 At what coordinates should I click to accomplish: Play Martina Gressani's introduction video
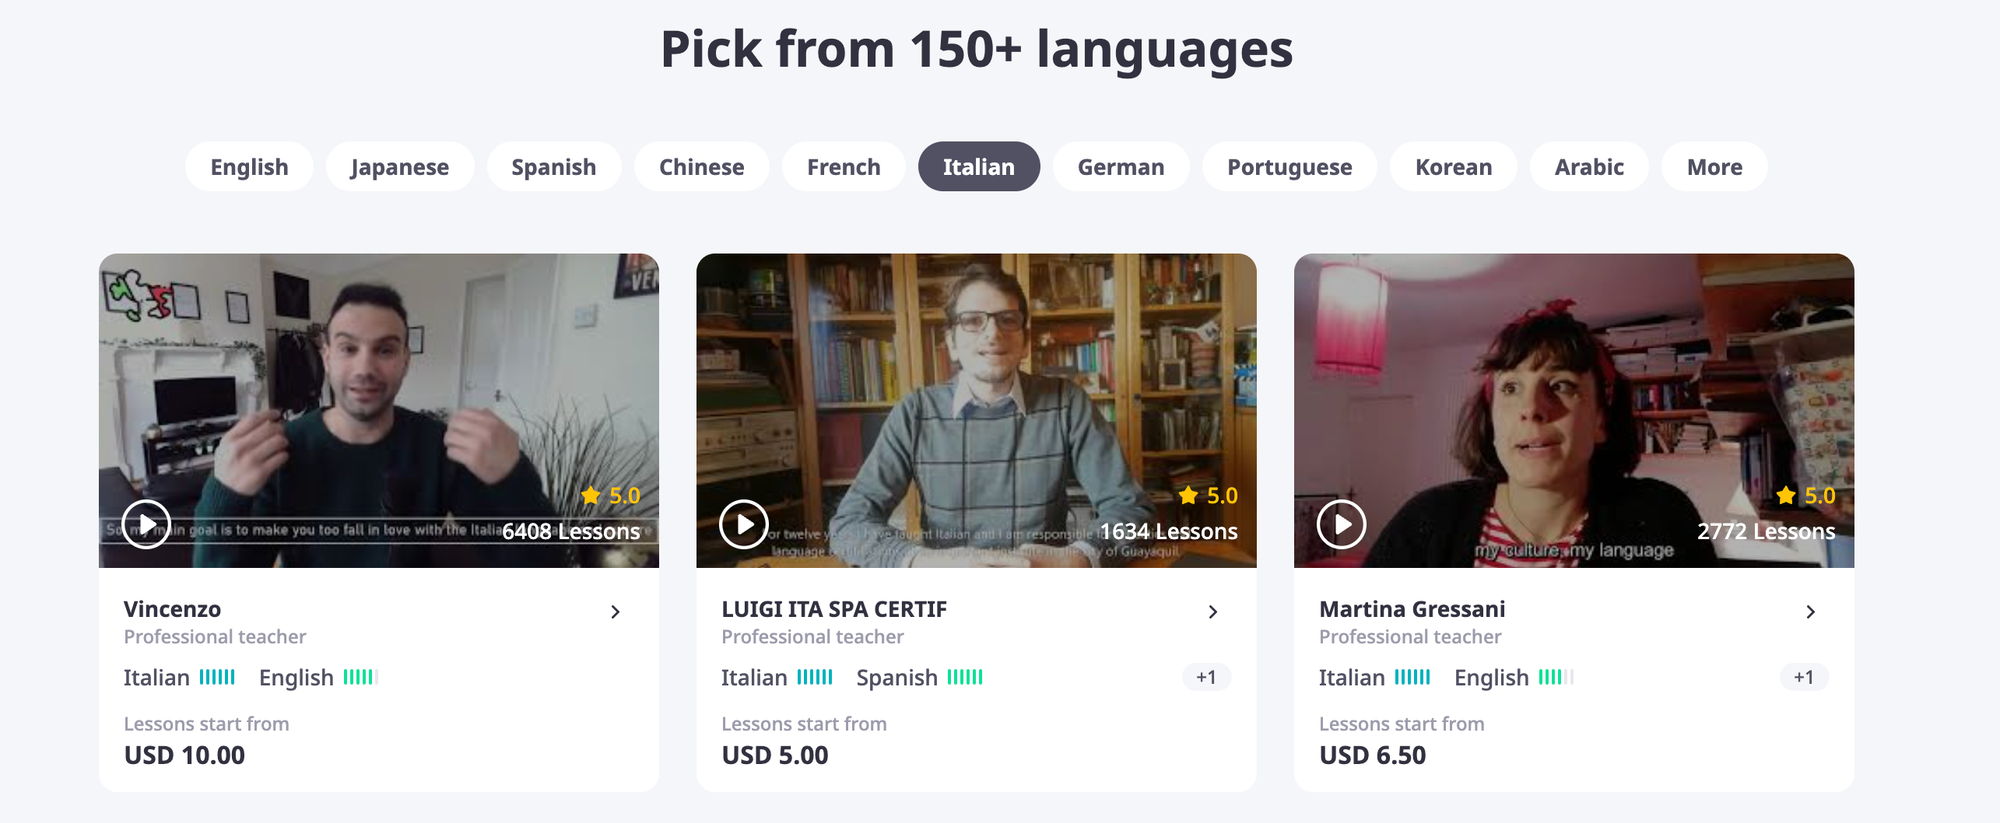coord(1341,524)
